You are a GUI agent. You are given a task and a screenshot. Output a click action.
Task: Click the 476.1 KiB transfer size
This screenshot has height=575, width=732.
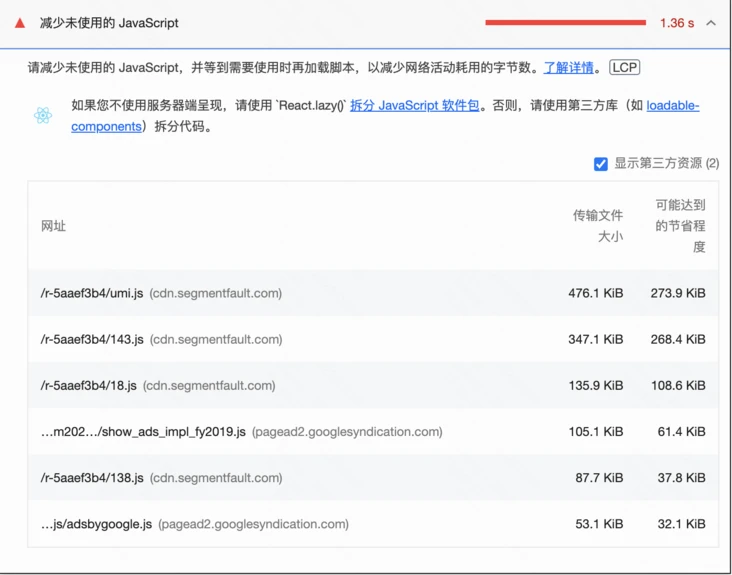pyautogui.click(x=596, y=293)
